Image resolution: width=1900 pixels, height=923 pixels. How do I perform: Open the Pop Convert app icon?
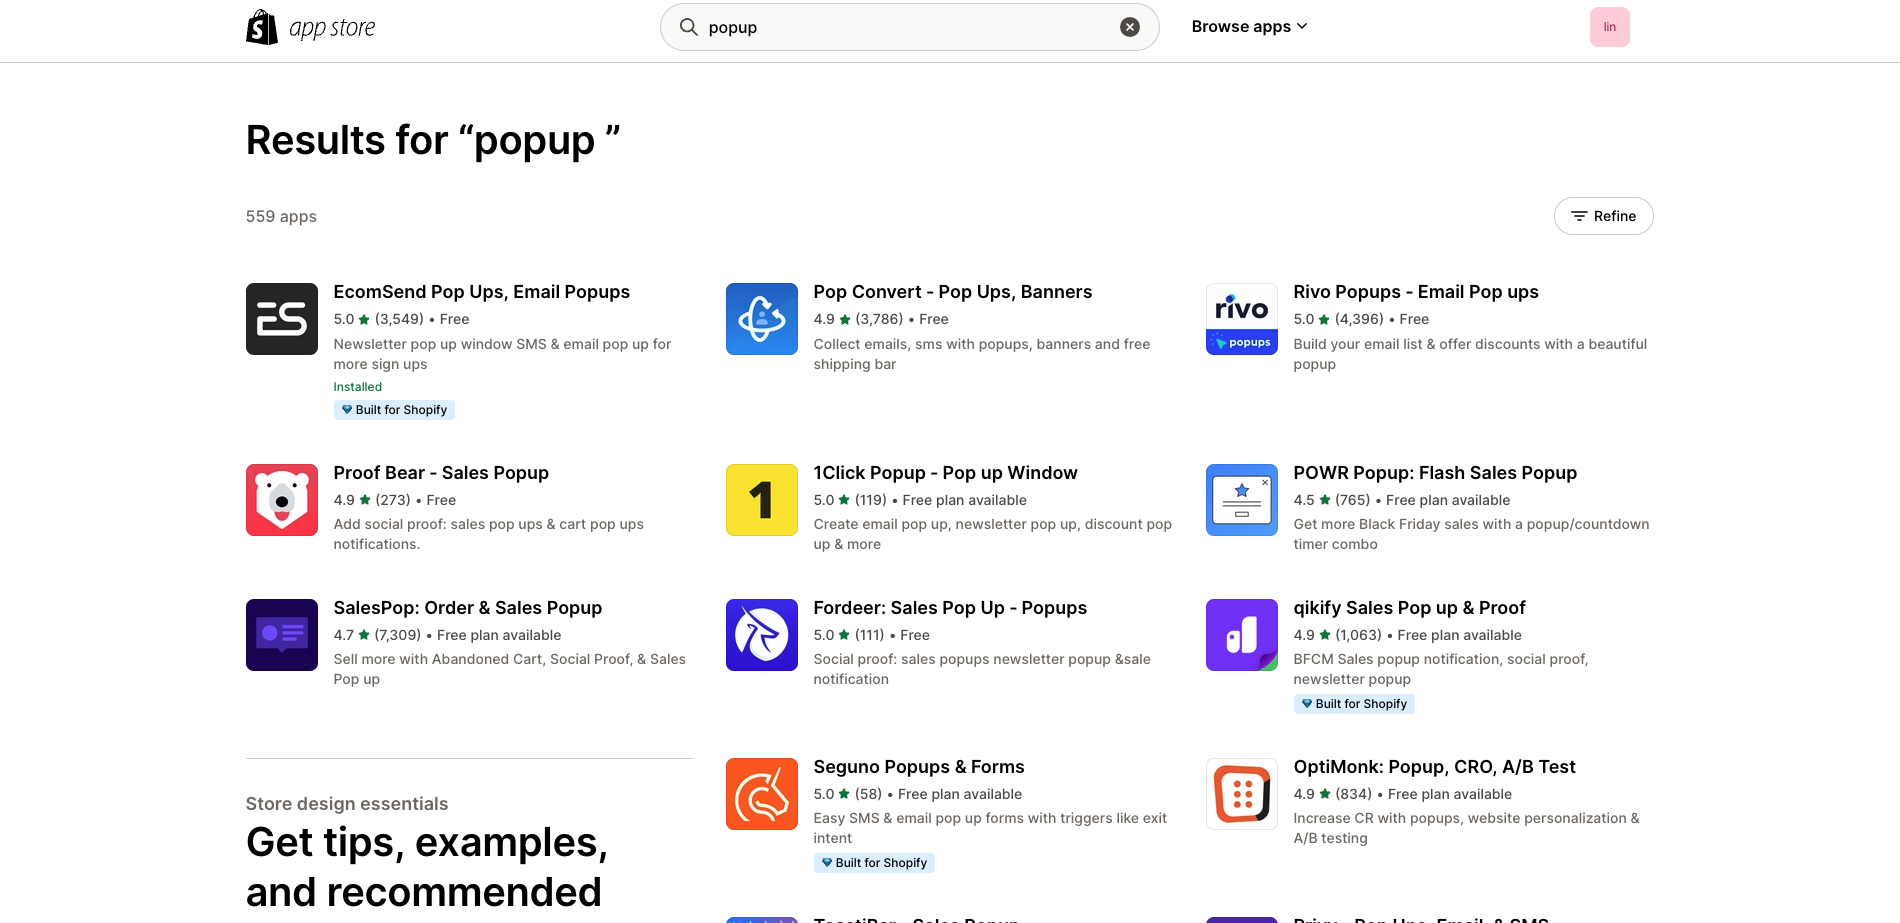(x=762, y=319)
